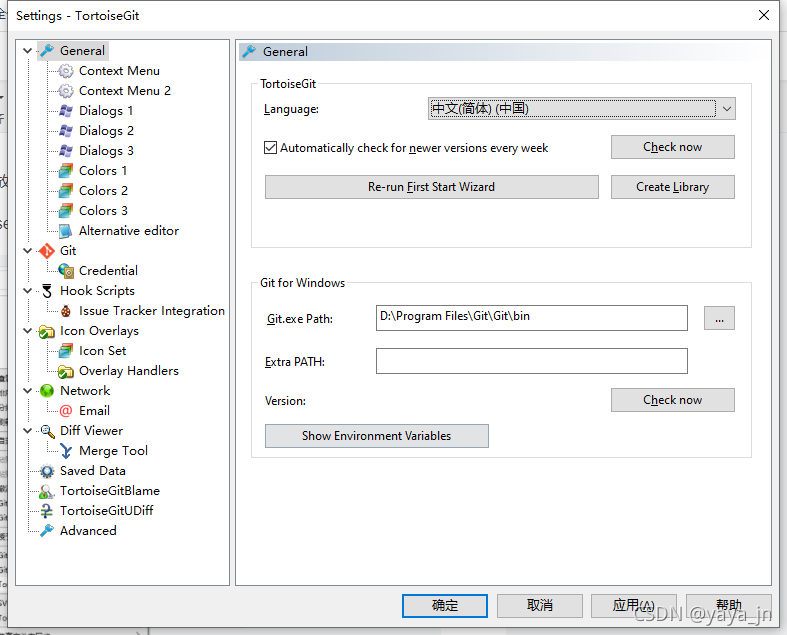Collapse the Network tree node
Viewport: 787px width, 635px height.
click(x=28, y=391)
